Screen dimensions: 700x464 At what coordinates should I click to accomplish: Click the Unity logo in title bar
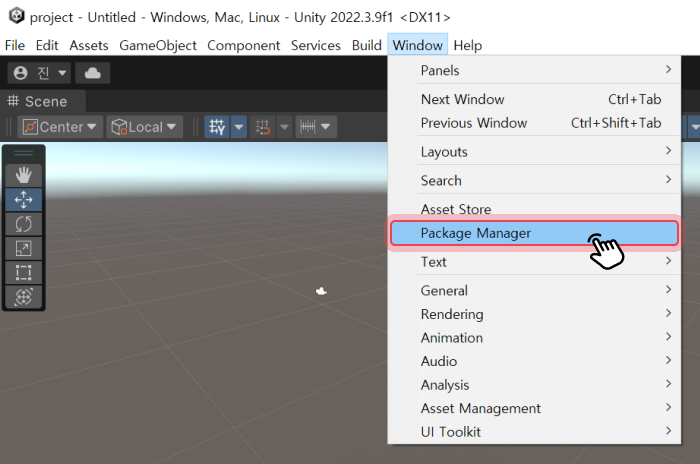coord(15,17)
